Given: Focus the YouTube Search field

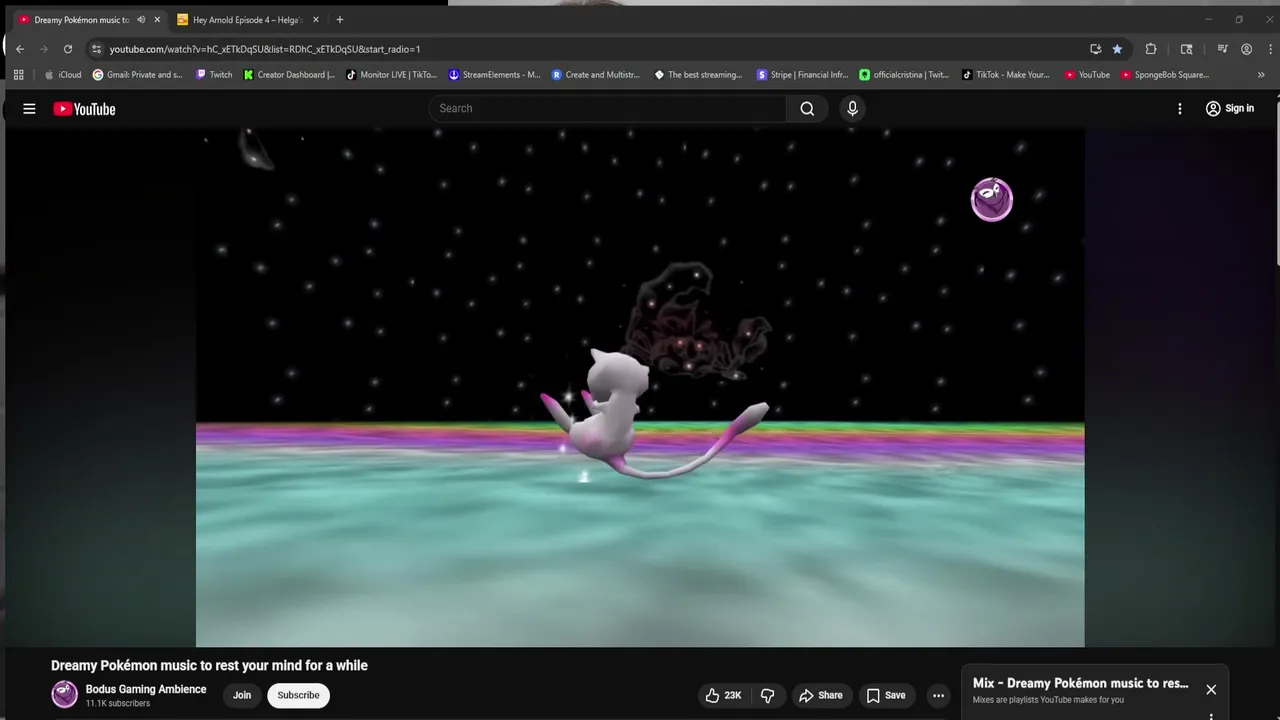Looking at the screenshot, I should pyautogui.click(x=608, y=109).
